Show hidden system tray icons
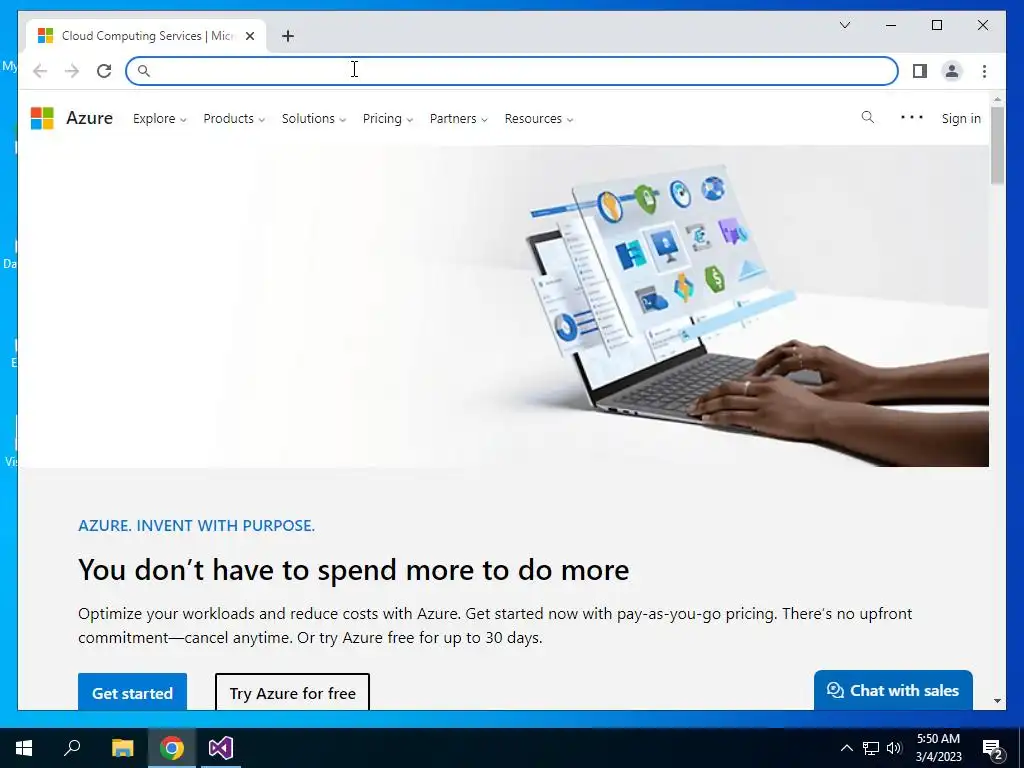1024x768 pixels. coord(846,748)
